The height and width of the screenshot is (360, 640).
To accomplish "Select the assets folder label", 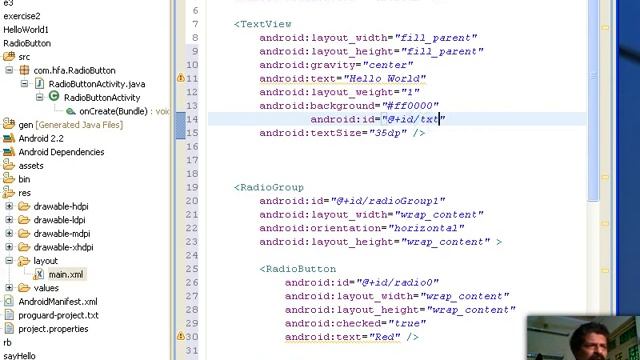I will pos(31,166).
